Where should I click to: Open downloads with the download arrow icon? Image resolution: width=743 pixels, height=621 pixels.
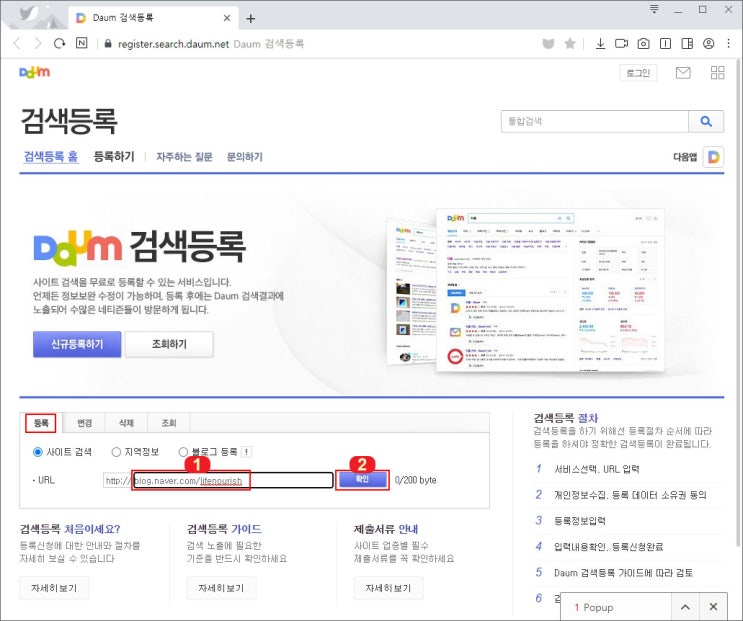600,44
